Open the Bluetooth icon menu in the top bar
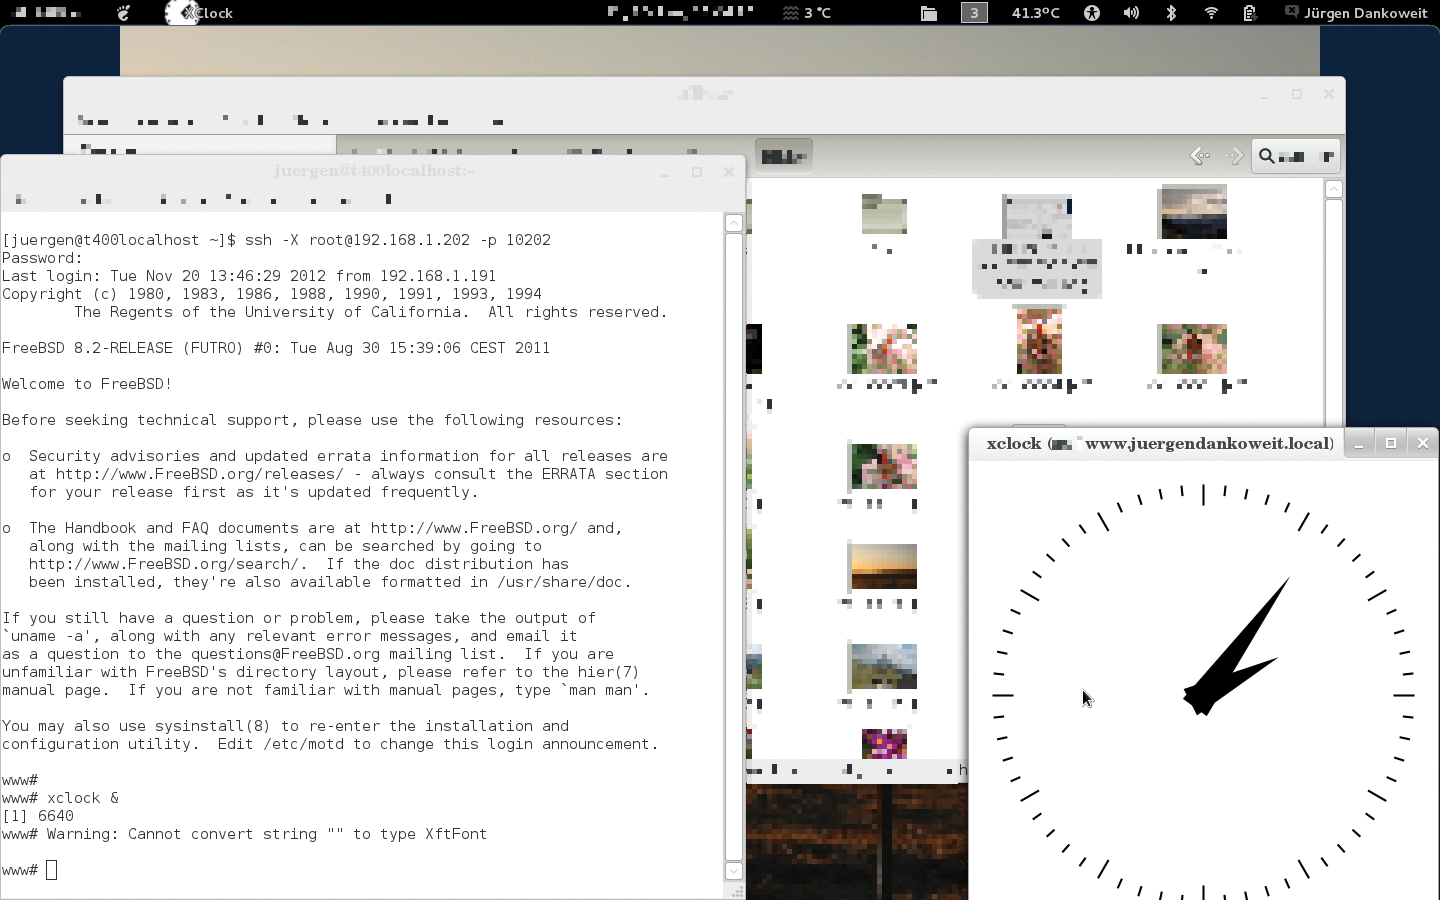This screenshot has height=900, width=1440. [x=1171, y=13]
